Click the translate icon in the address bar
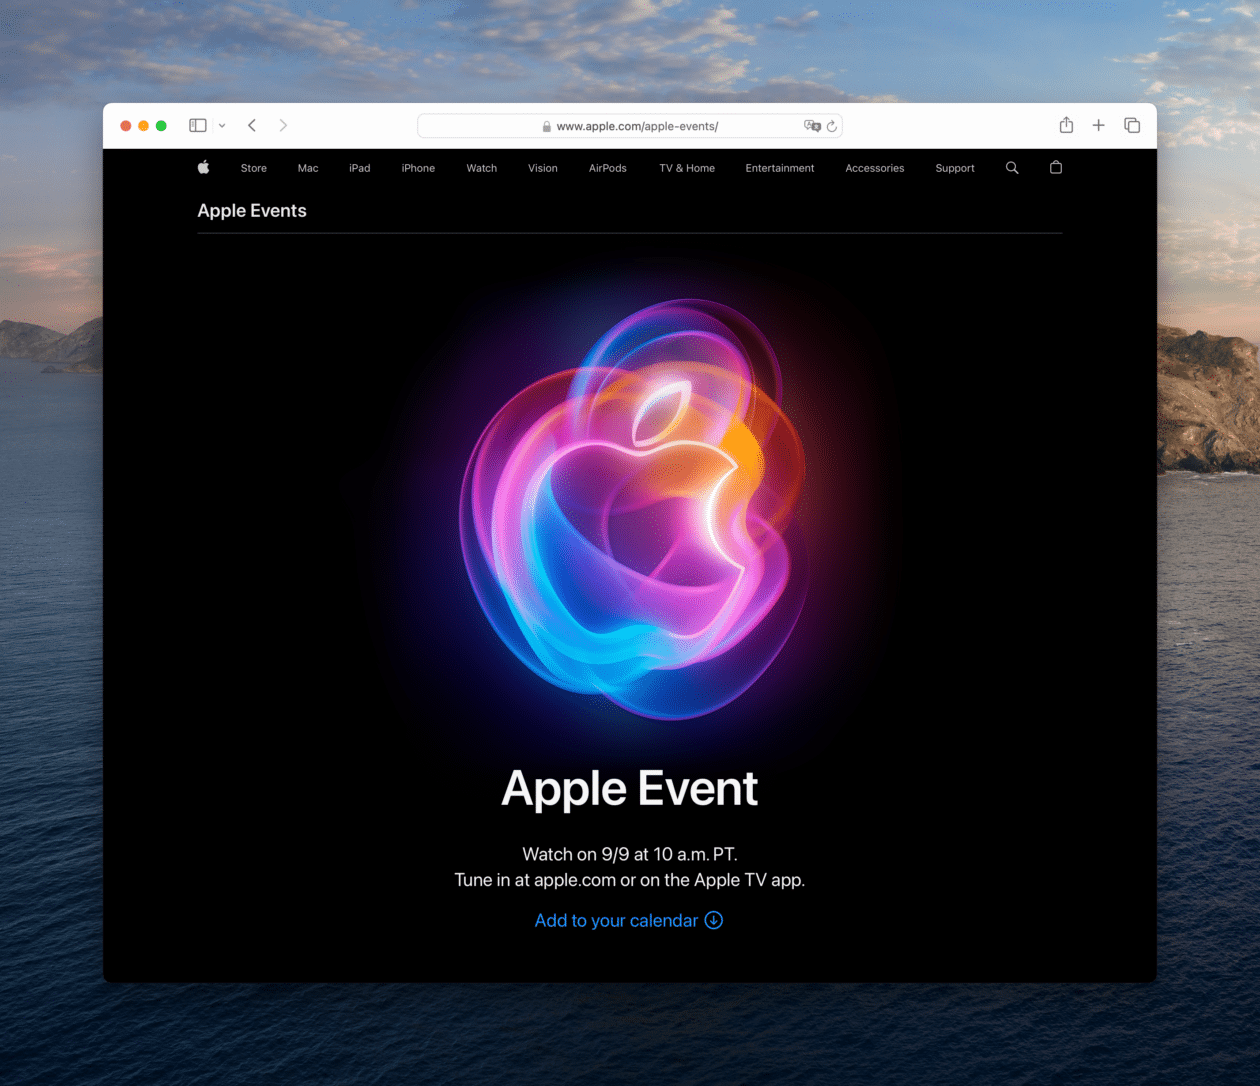The width and height of the screenshot is (1260, 1086). [812, 126]
